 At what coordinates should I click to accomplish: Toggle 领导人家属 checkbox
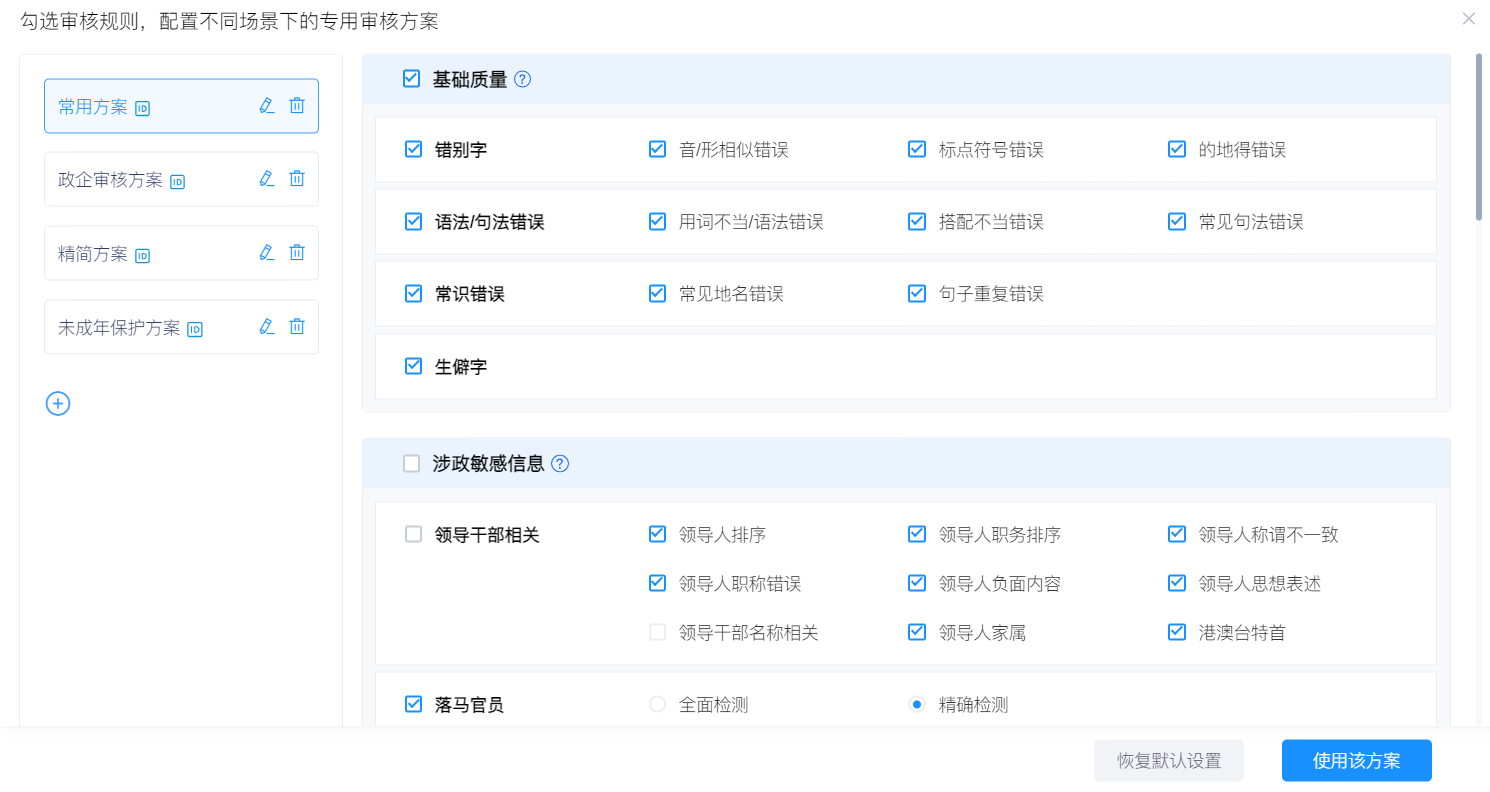(x=917, y=632)
